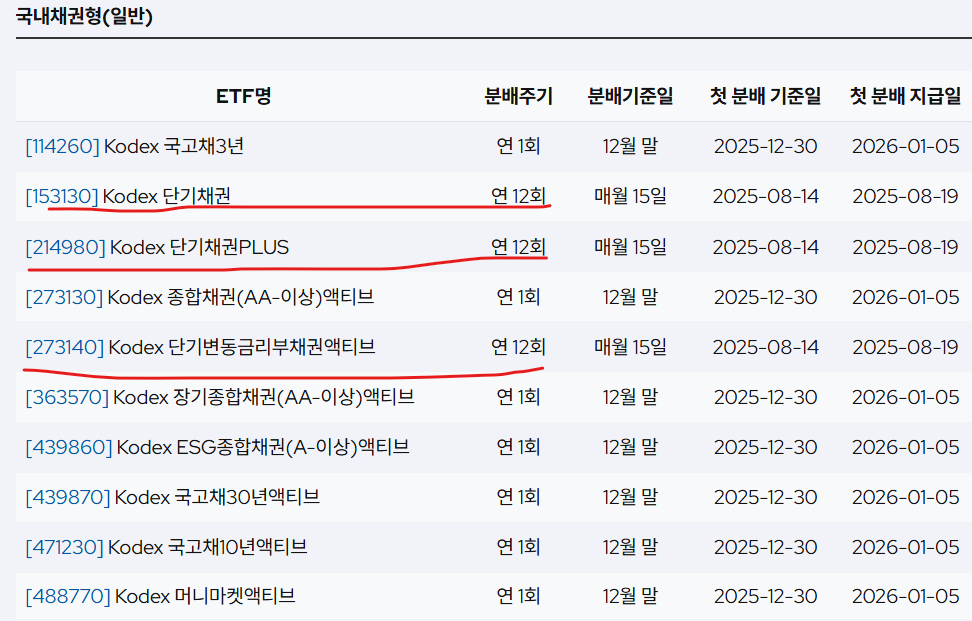
Task: Click 연 1회 in Kodex 머니마켓액티브 row
Action: tap(518, 596)
